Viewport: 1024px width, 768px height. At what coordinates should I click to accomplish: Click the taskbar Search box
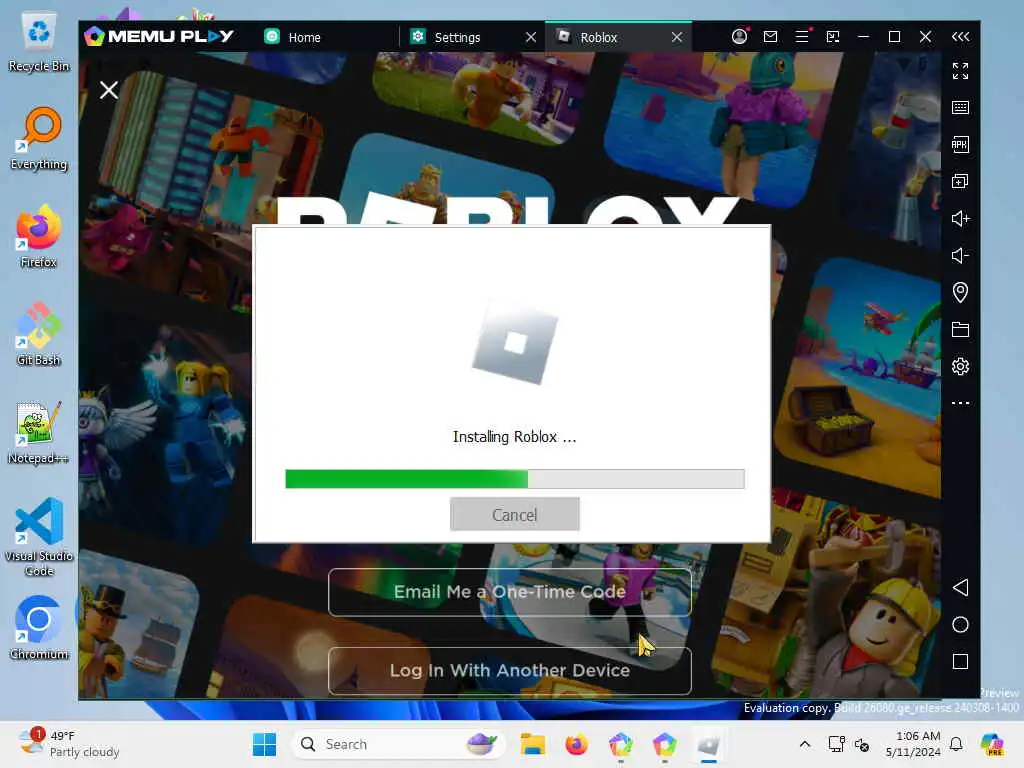[397, 744]
